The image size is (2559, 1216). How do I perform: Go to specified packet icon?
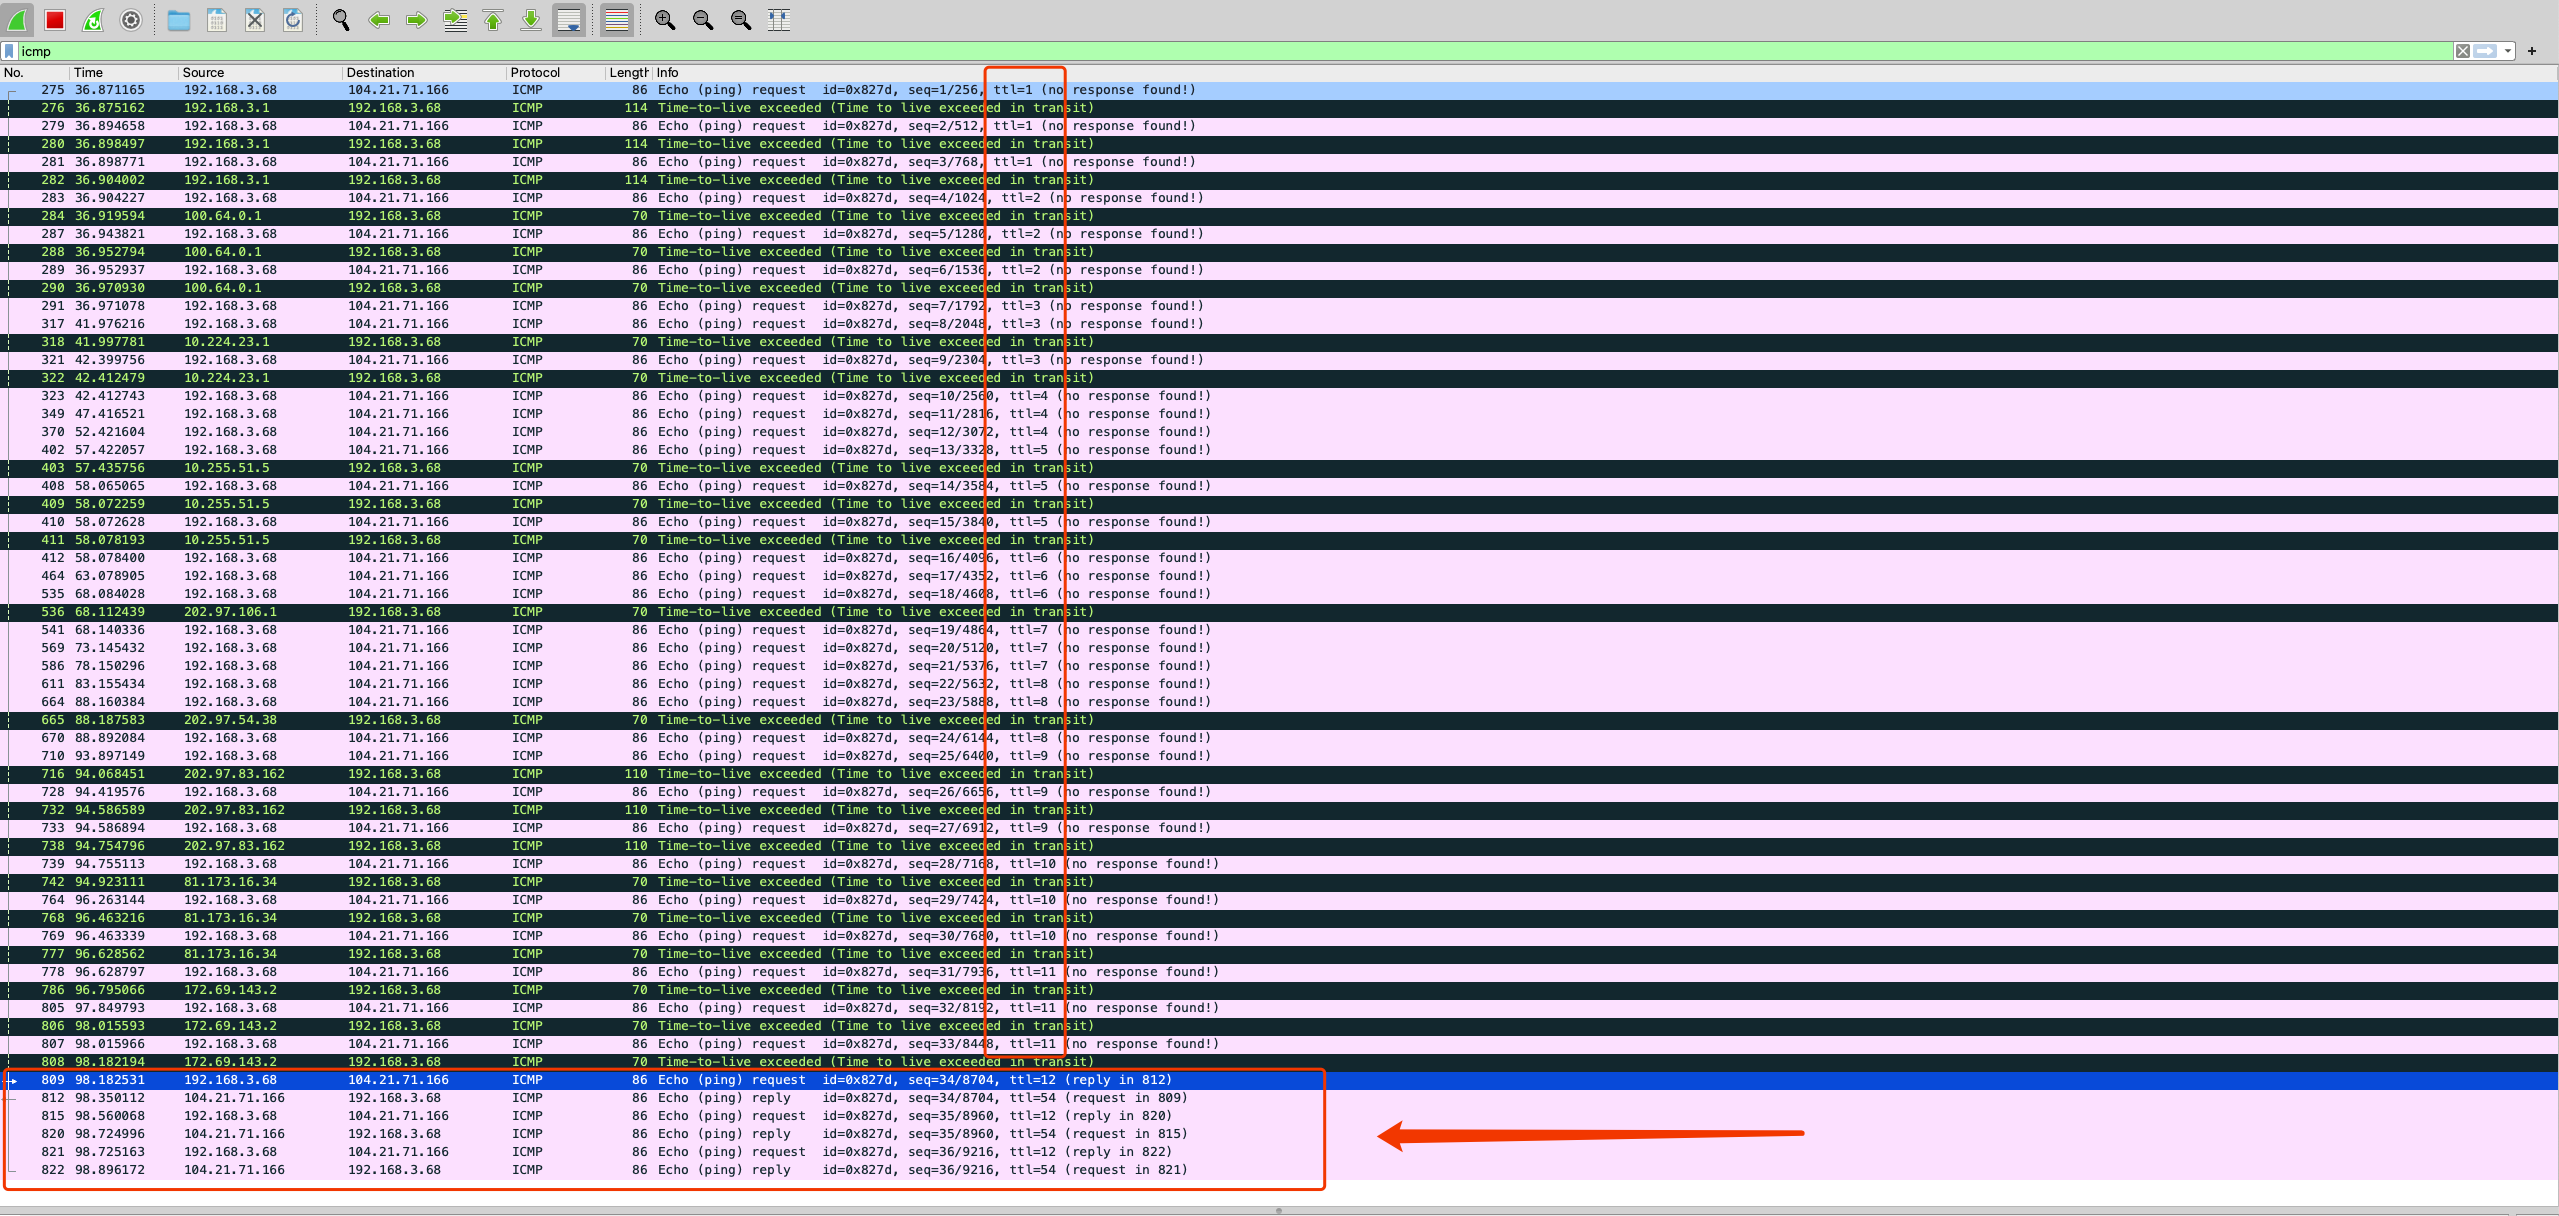coord(455,20)
